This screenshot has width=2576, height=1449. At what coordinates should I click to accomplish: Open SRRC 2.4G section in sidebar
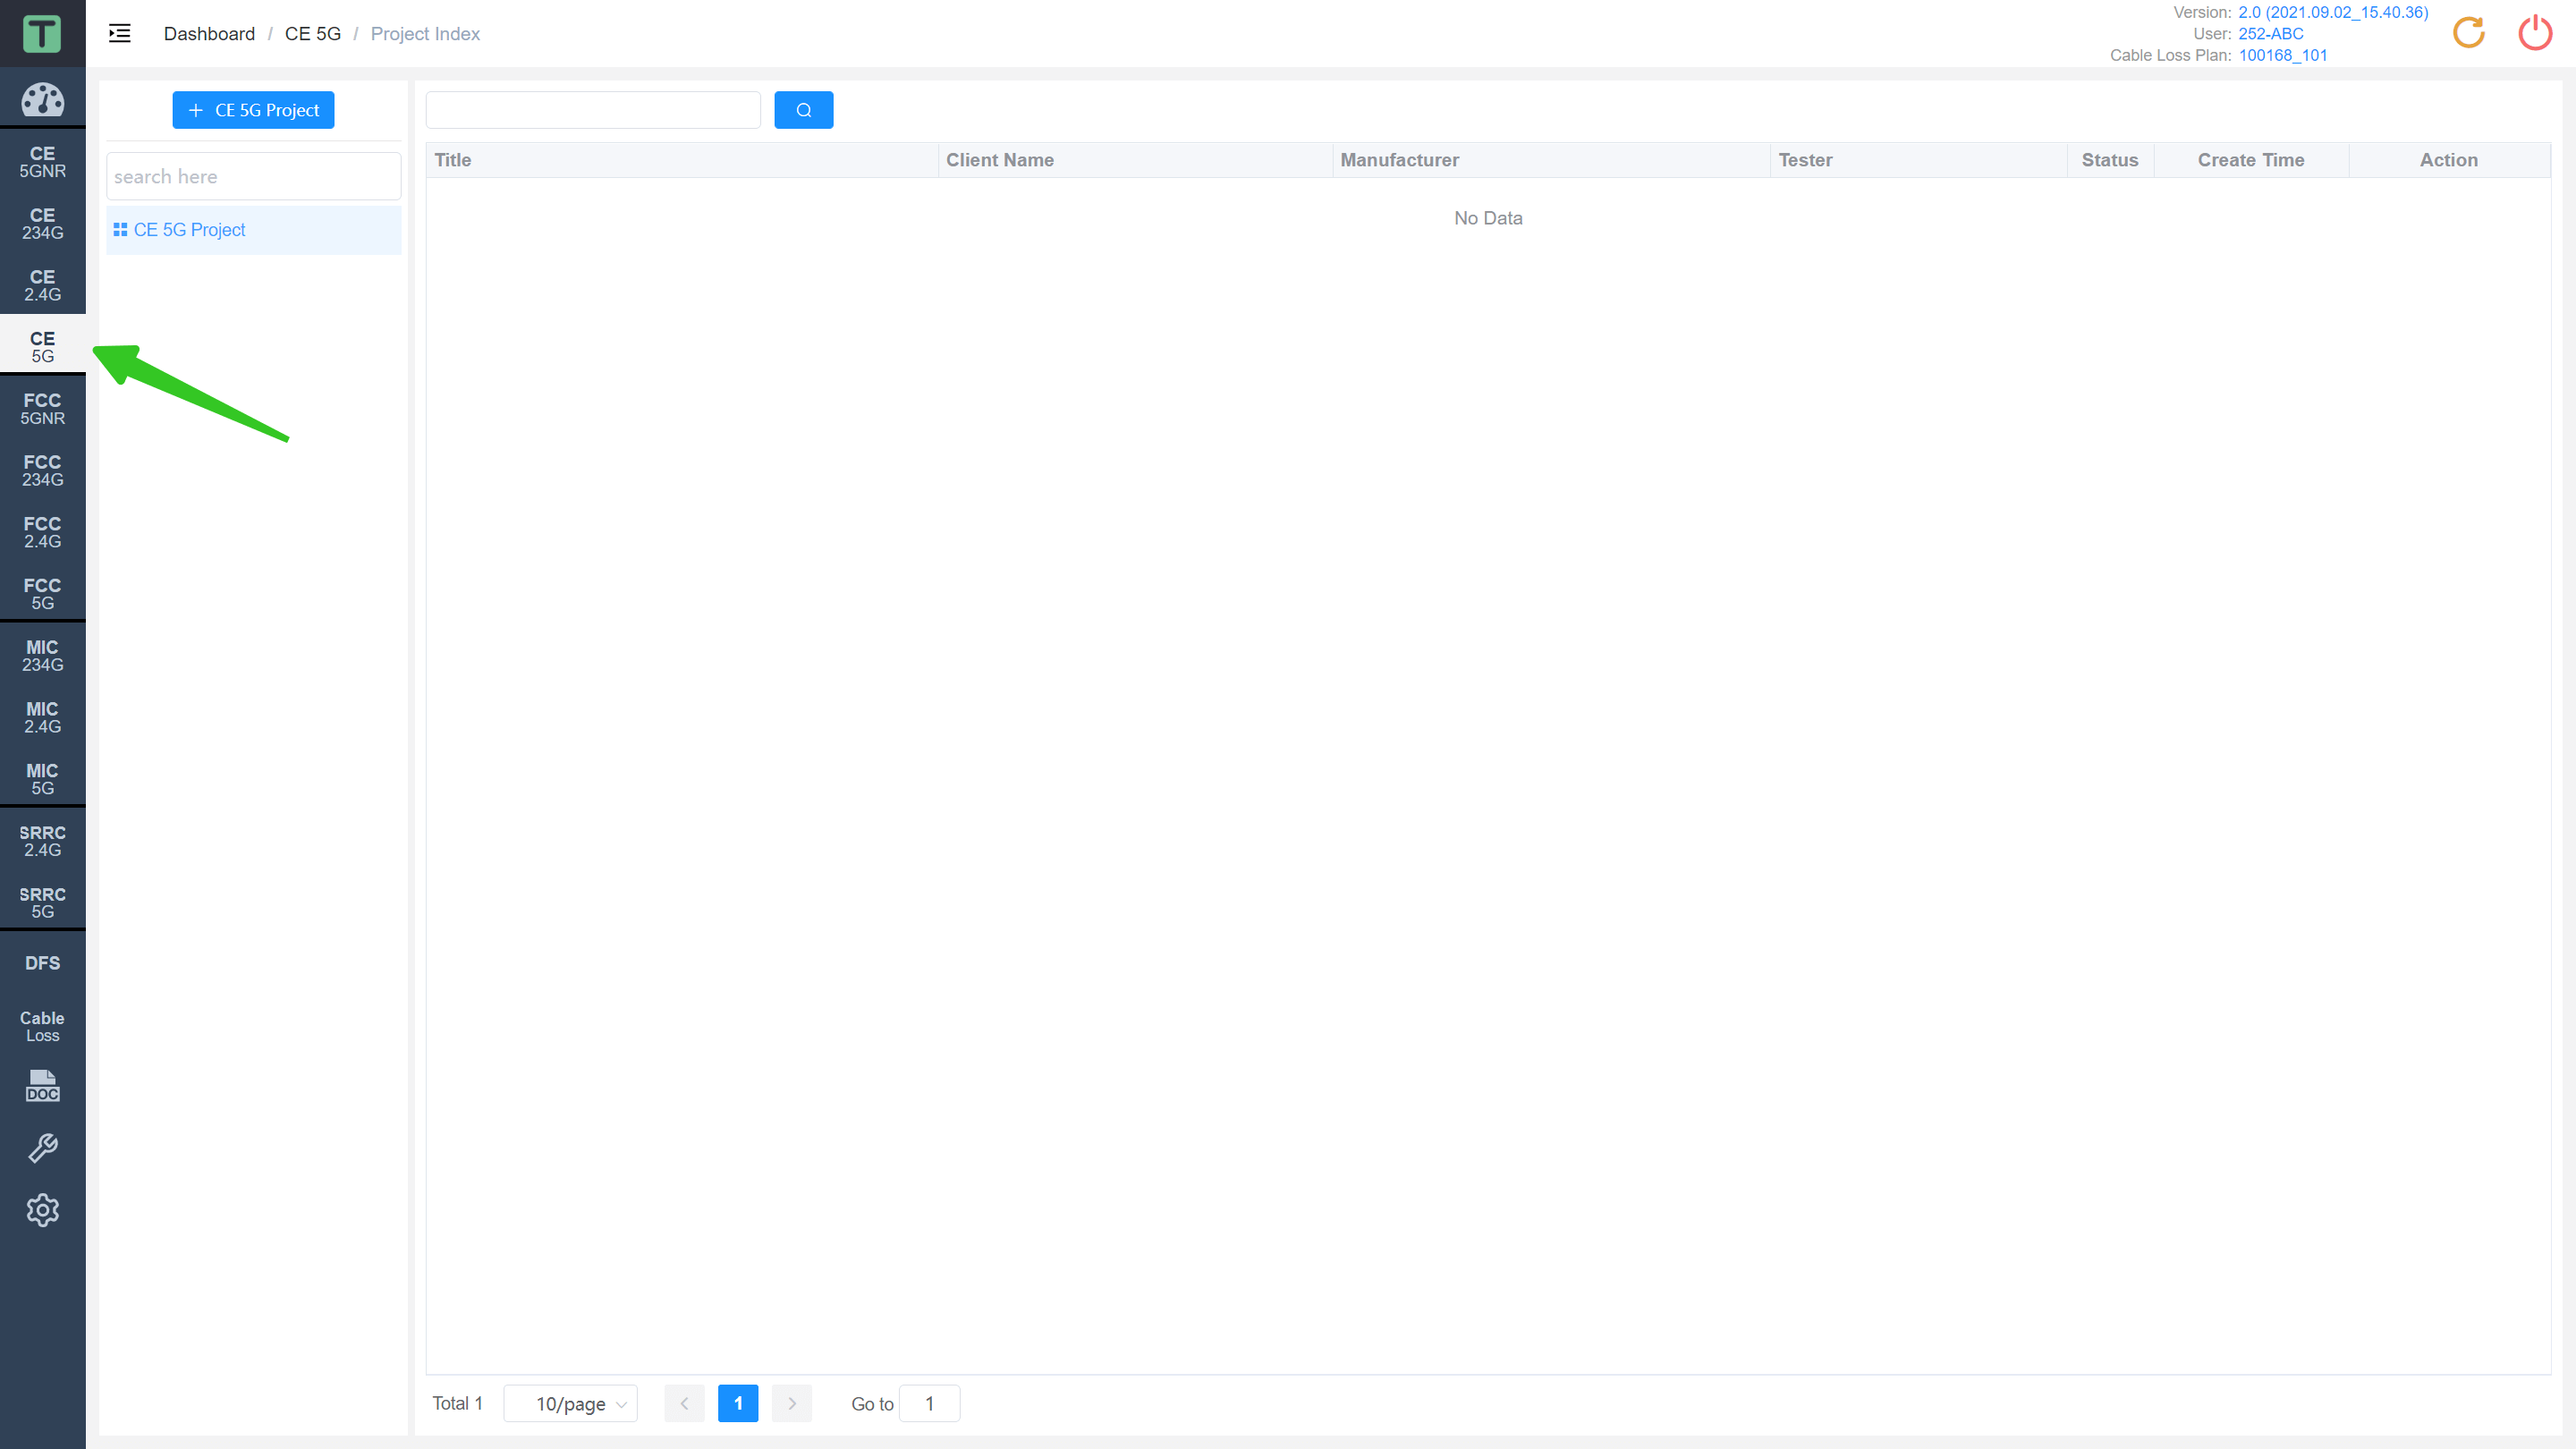(42, 840)
